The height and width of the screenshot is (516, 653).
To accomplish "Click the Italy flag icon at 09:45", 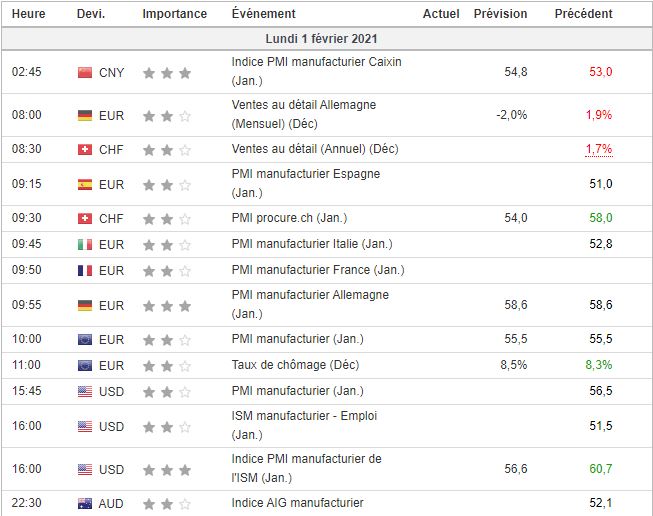I will (85, 244).
